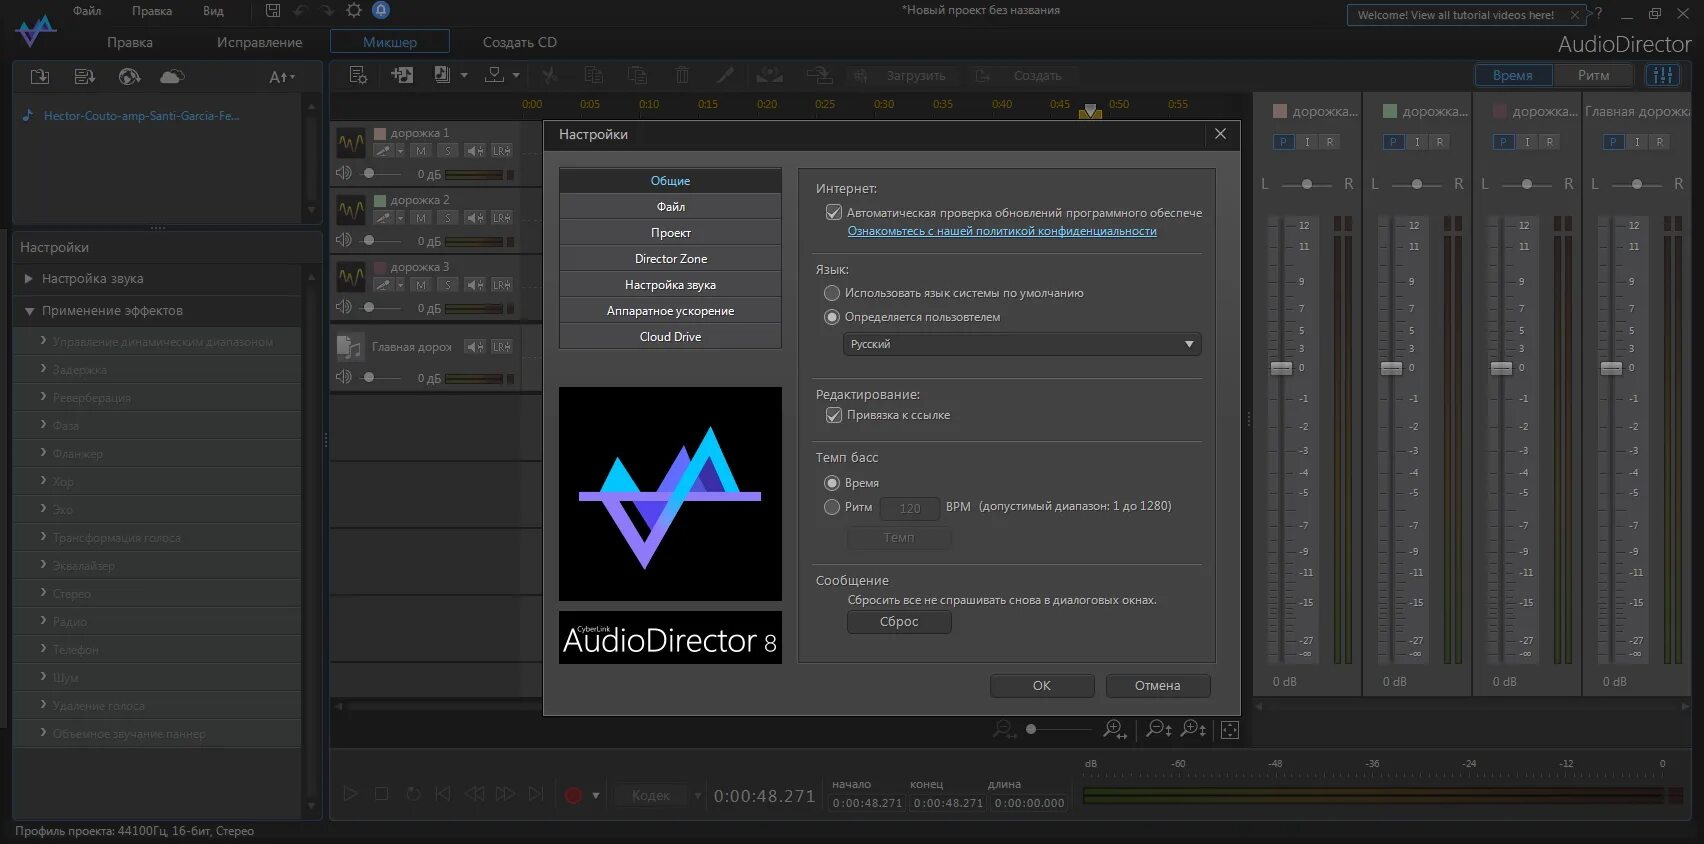
Task: Click the master track file icon
Action: 350,347
